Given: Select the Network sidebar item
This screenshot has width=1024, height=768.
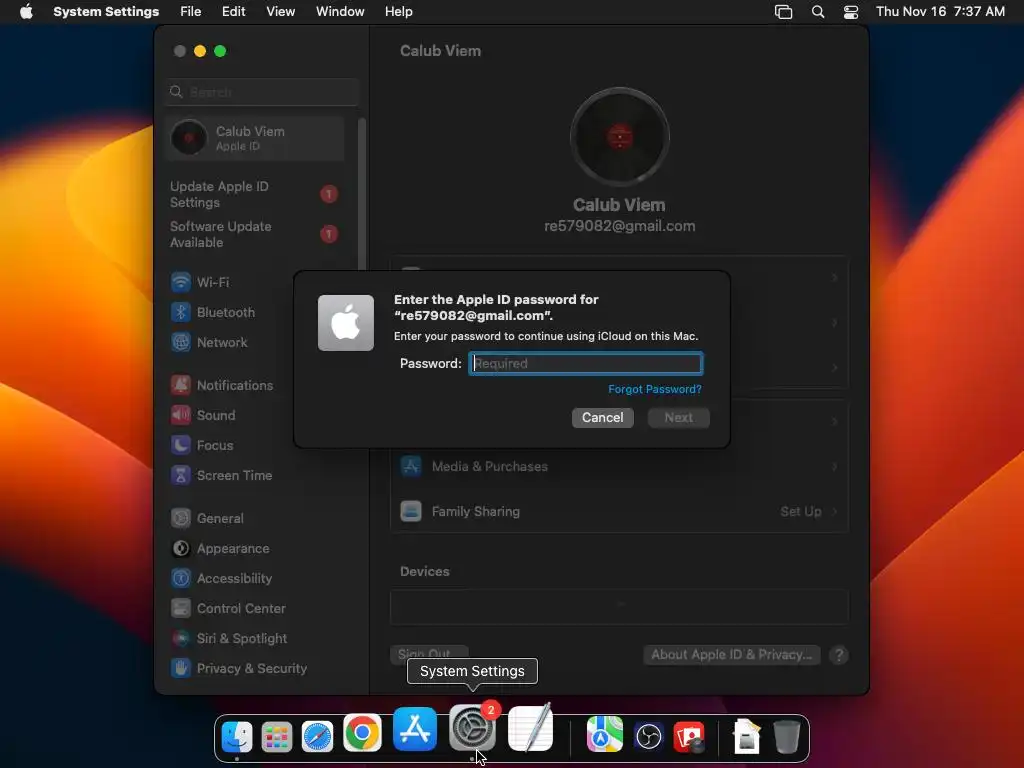Looking at the screenshot, I should (x=209, y=342).
